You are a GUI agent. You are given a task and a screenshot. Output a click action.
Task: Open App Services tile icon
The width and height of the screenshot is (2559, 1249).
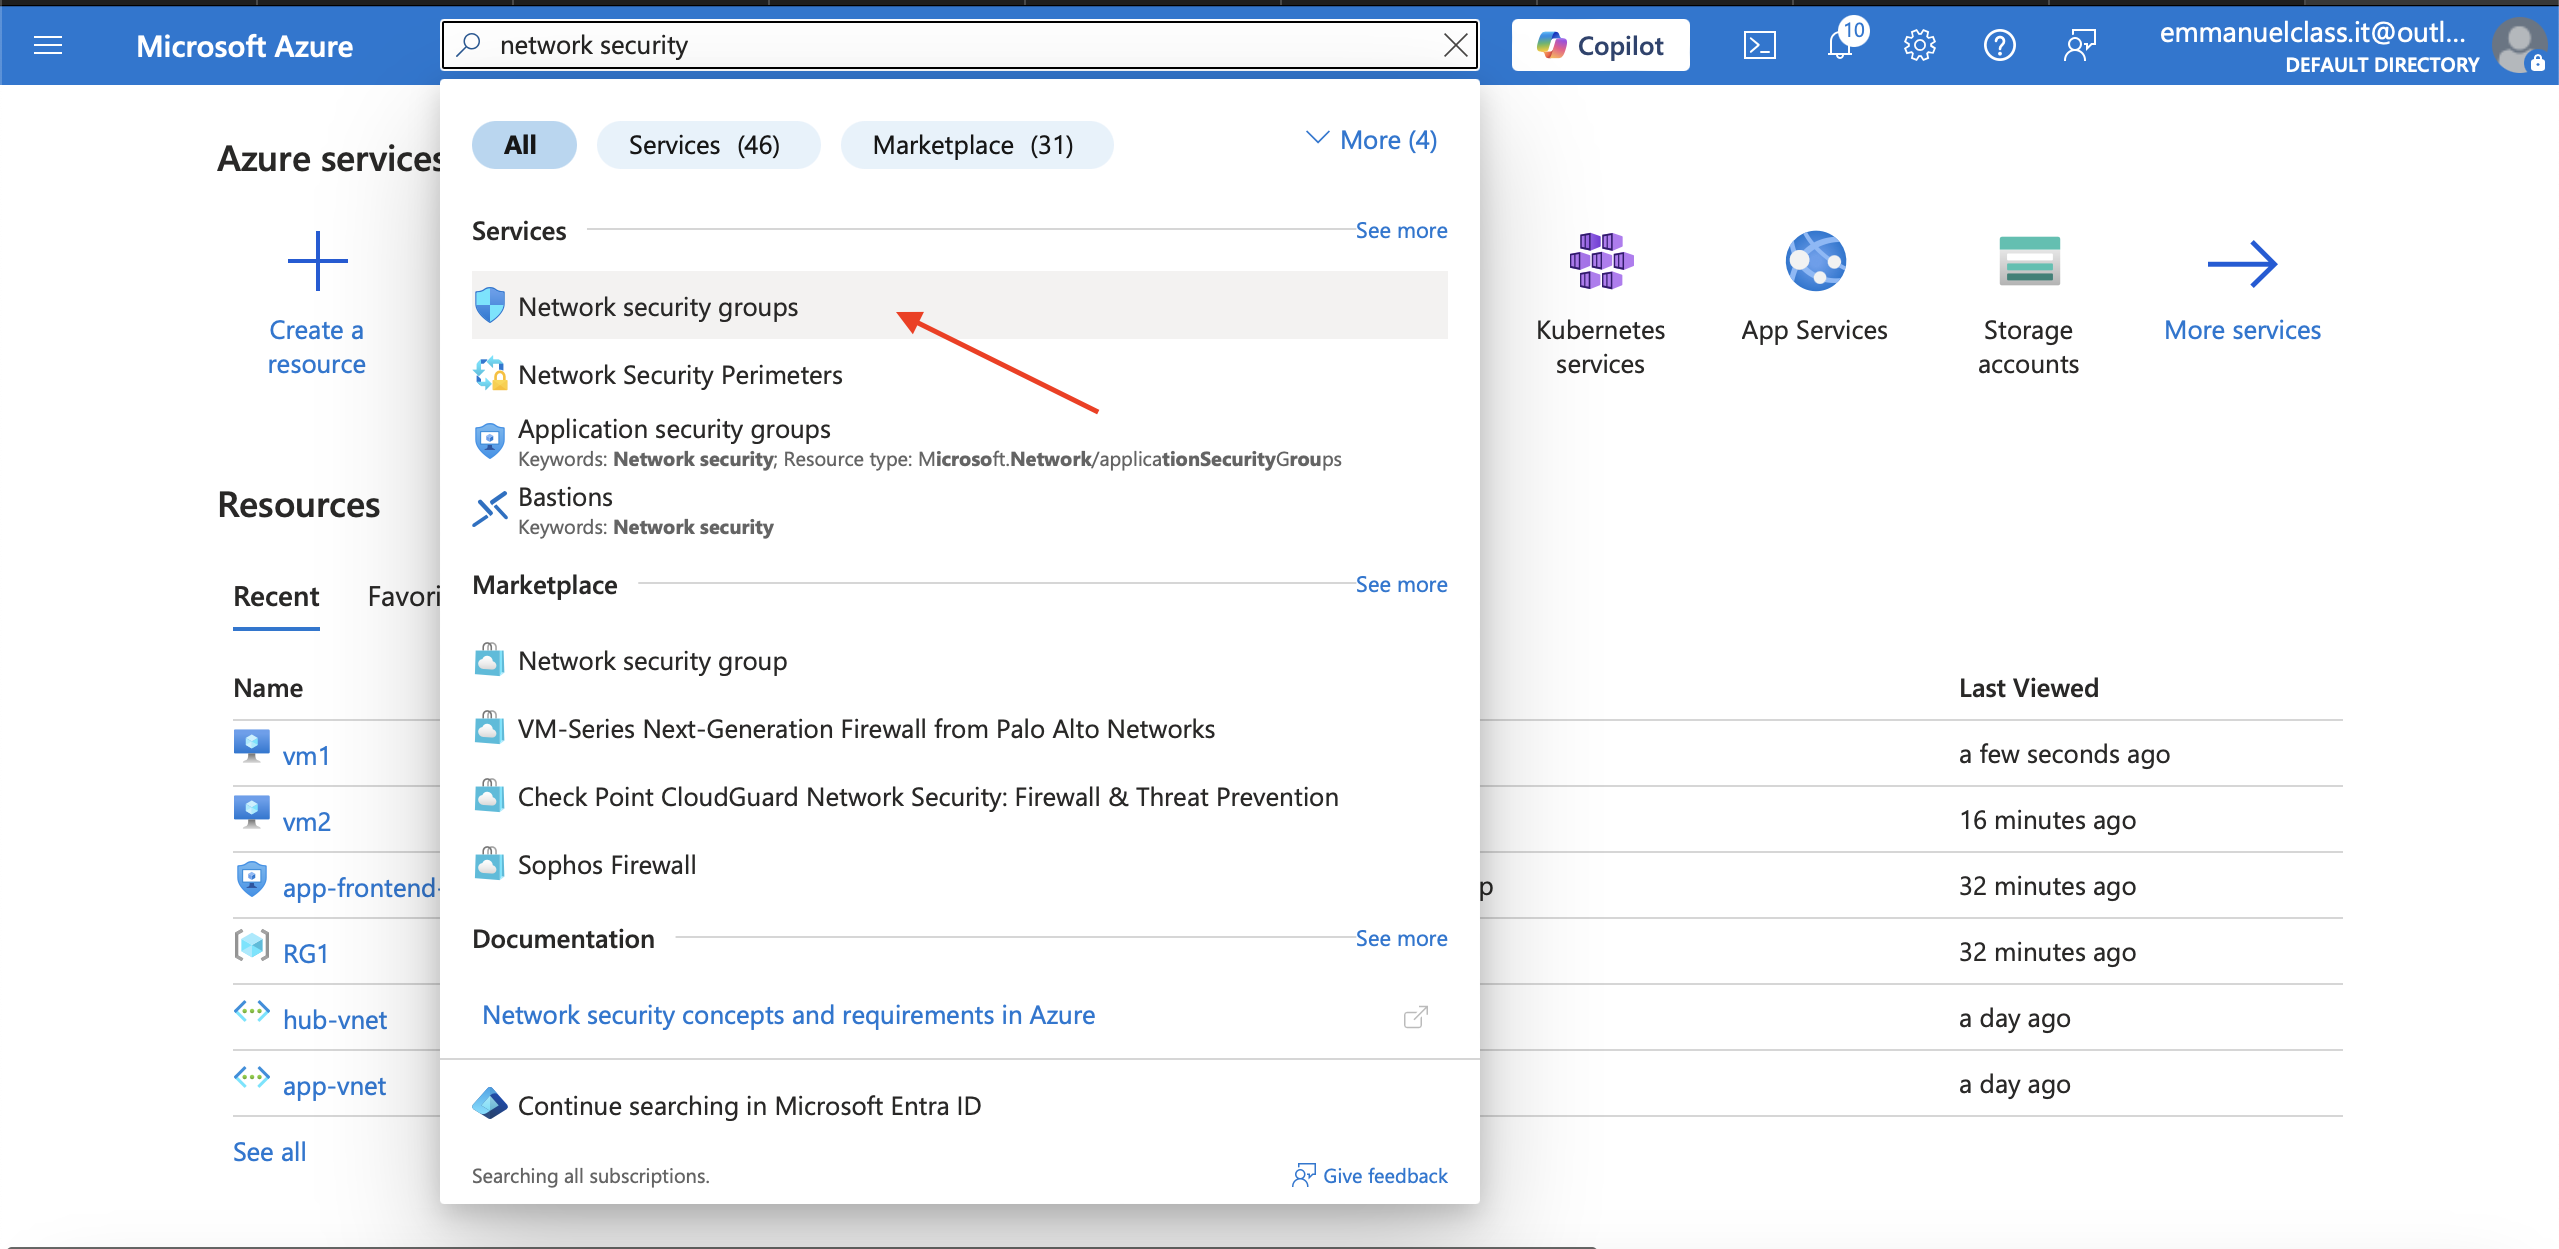tap(1815, 262)
